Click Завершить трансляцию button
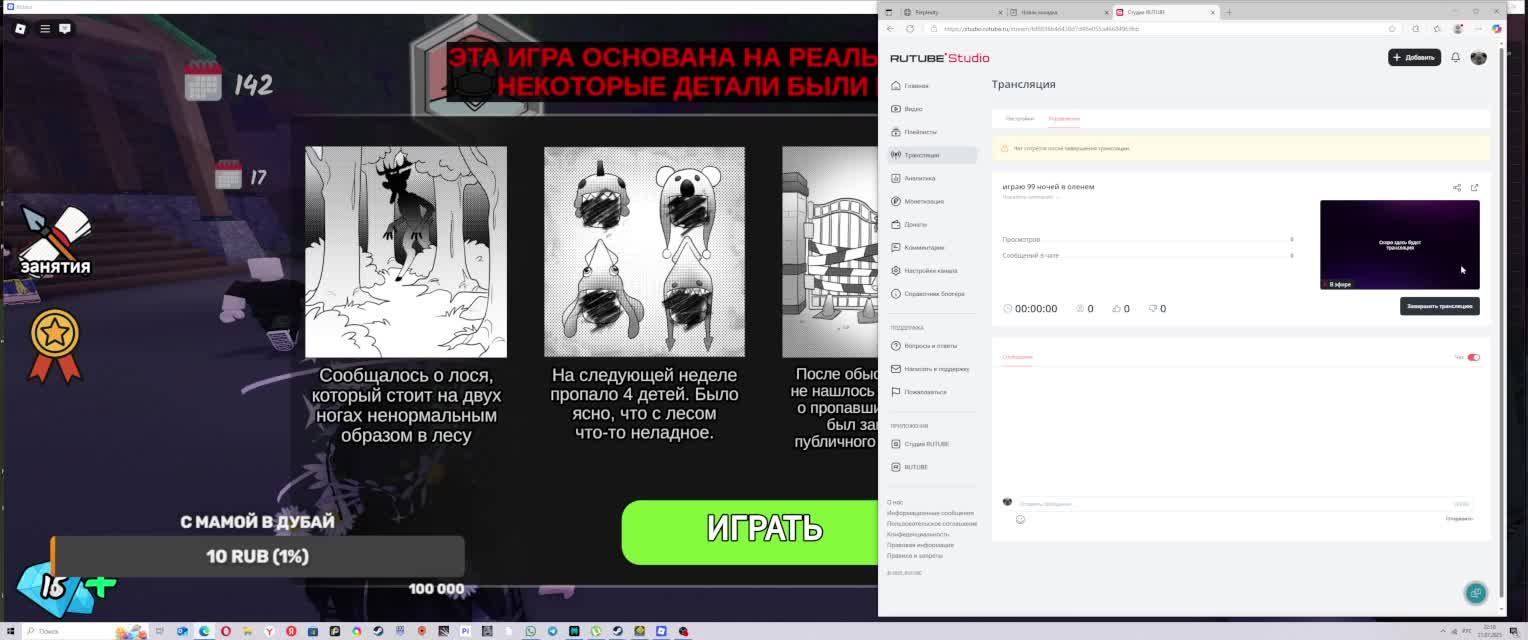Image resolution: width=1528 pixels, height=640 pixels. (1439, 306)
